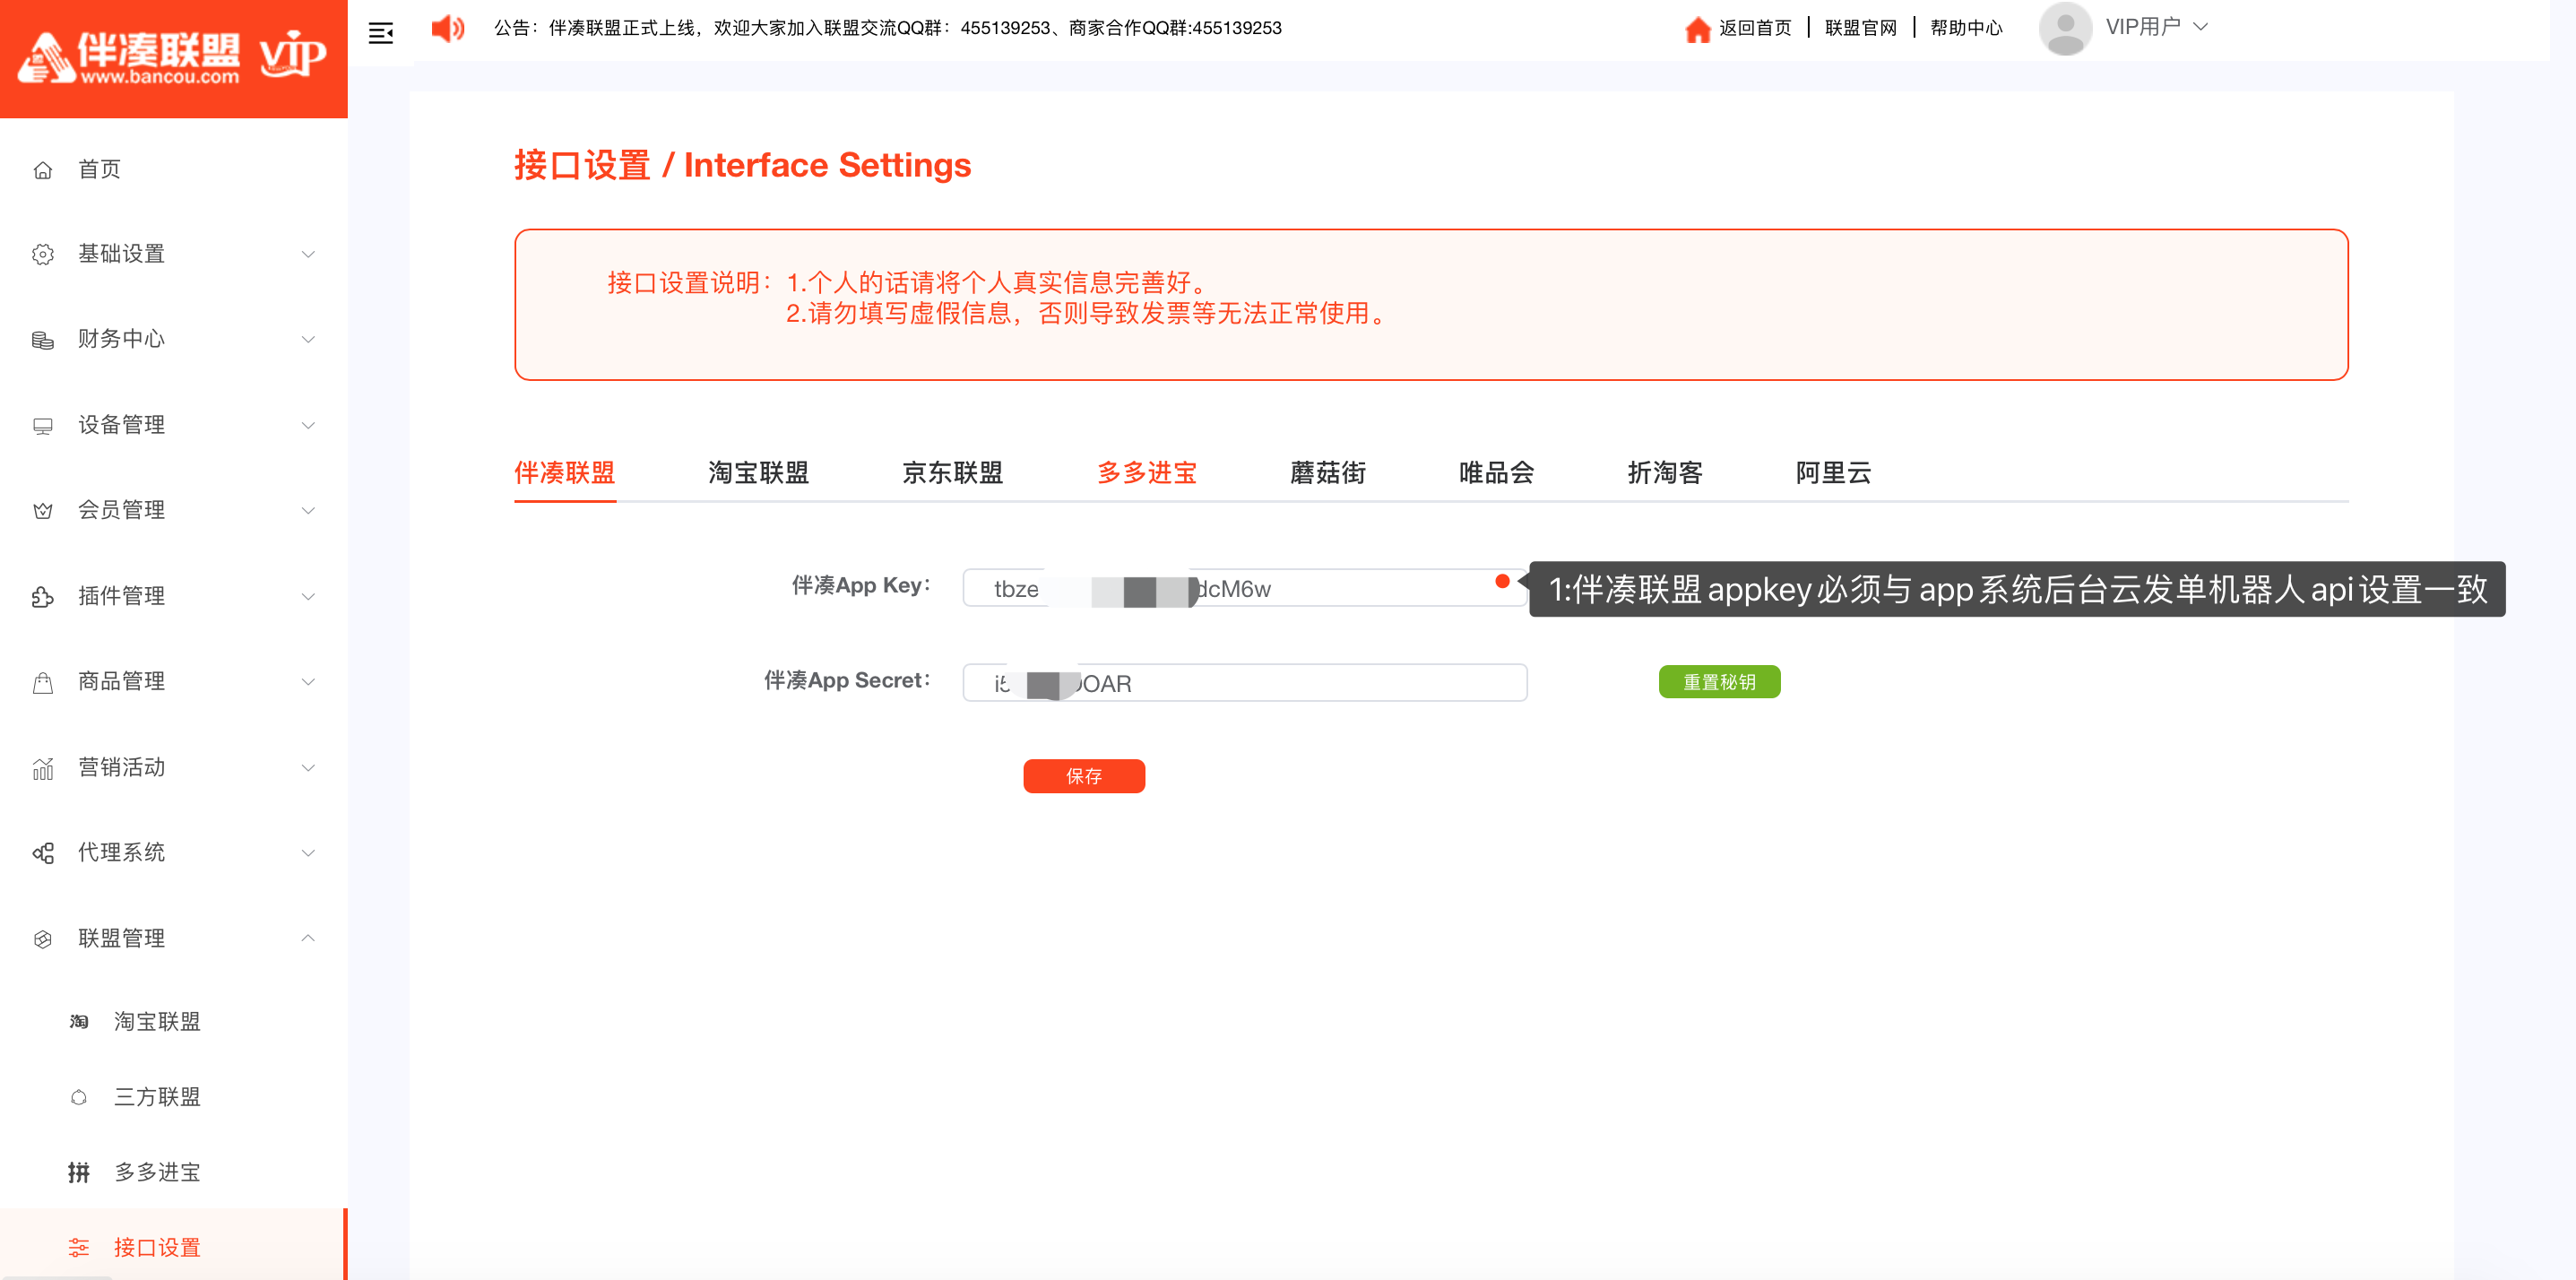2576x1280 pixels.
Task: Click the 基础设置 sidebar label
Action: (x=121, y=254)
